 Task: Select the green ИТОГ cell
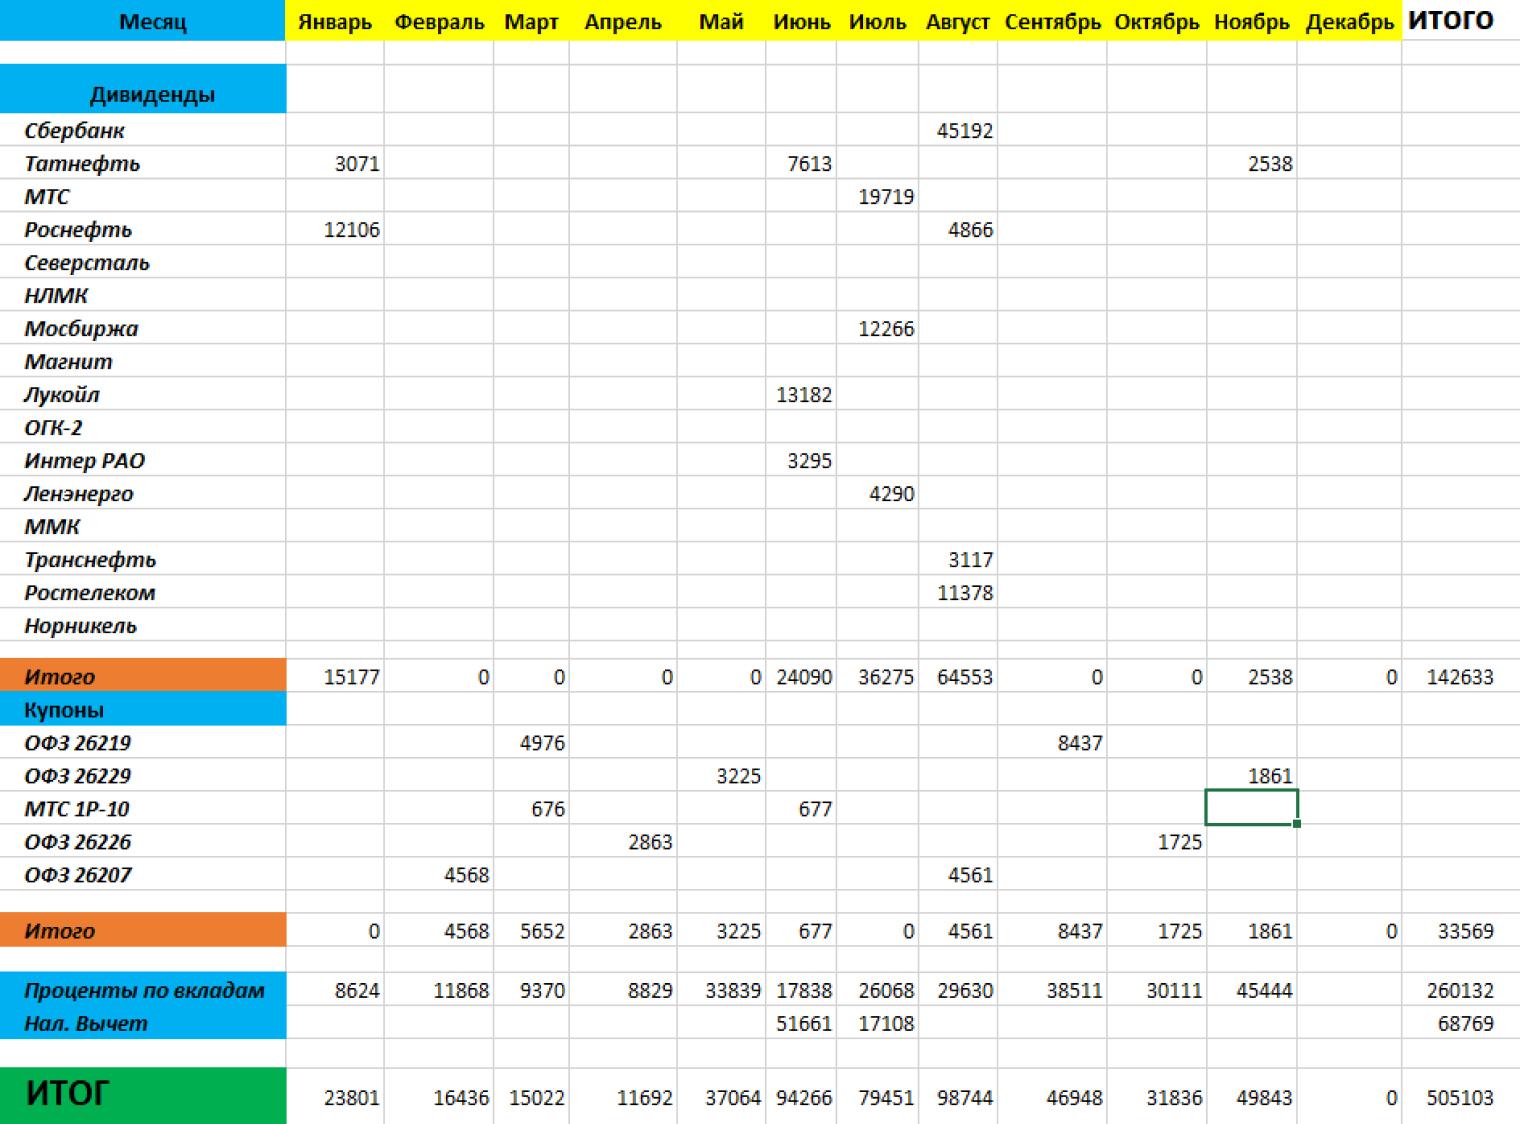[x=143, y=1094]
